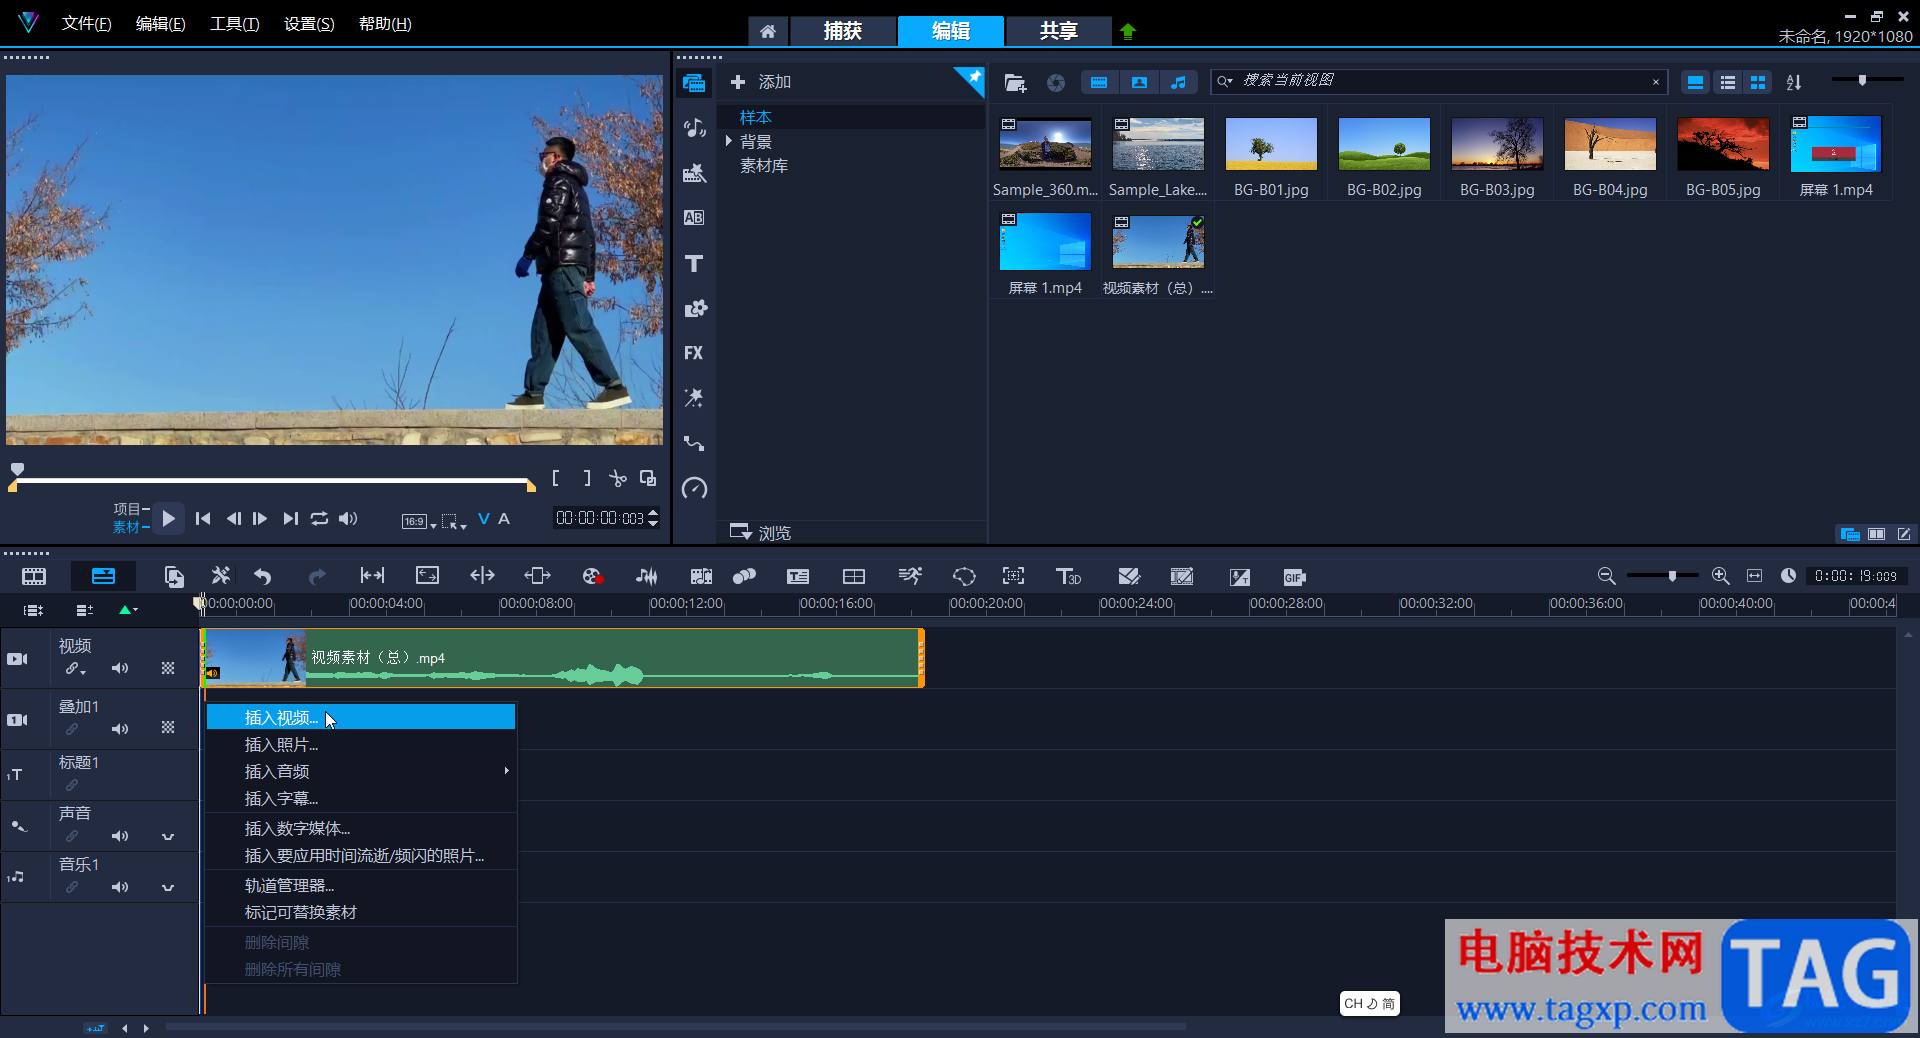Click the Home tab house icon
Screen dimensions: 1920x1038
click(767, 31)
